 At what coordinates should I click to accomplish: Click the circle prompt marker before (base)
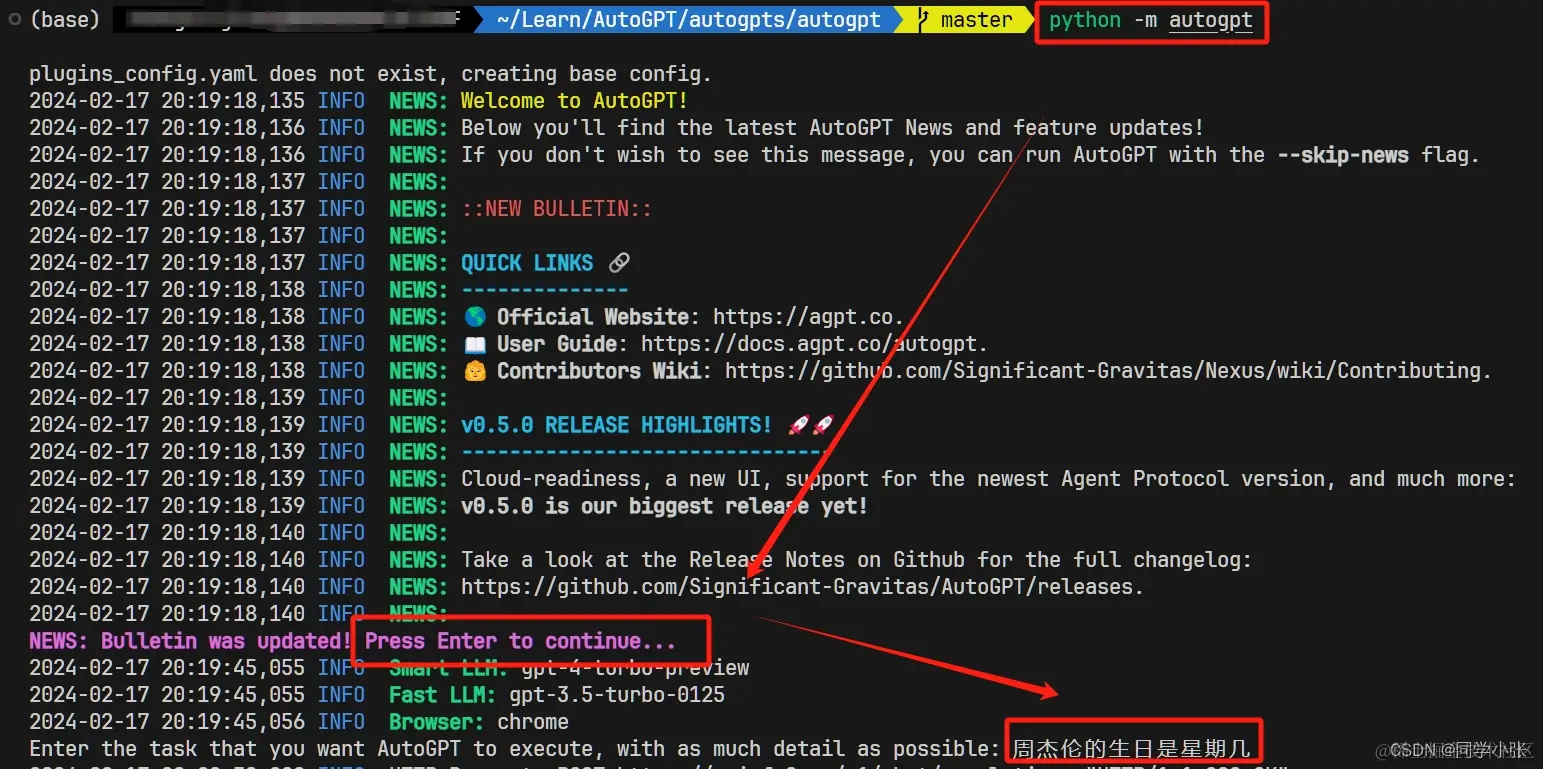(14, 20)
